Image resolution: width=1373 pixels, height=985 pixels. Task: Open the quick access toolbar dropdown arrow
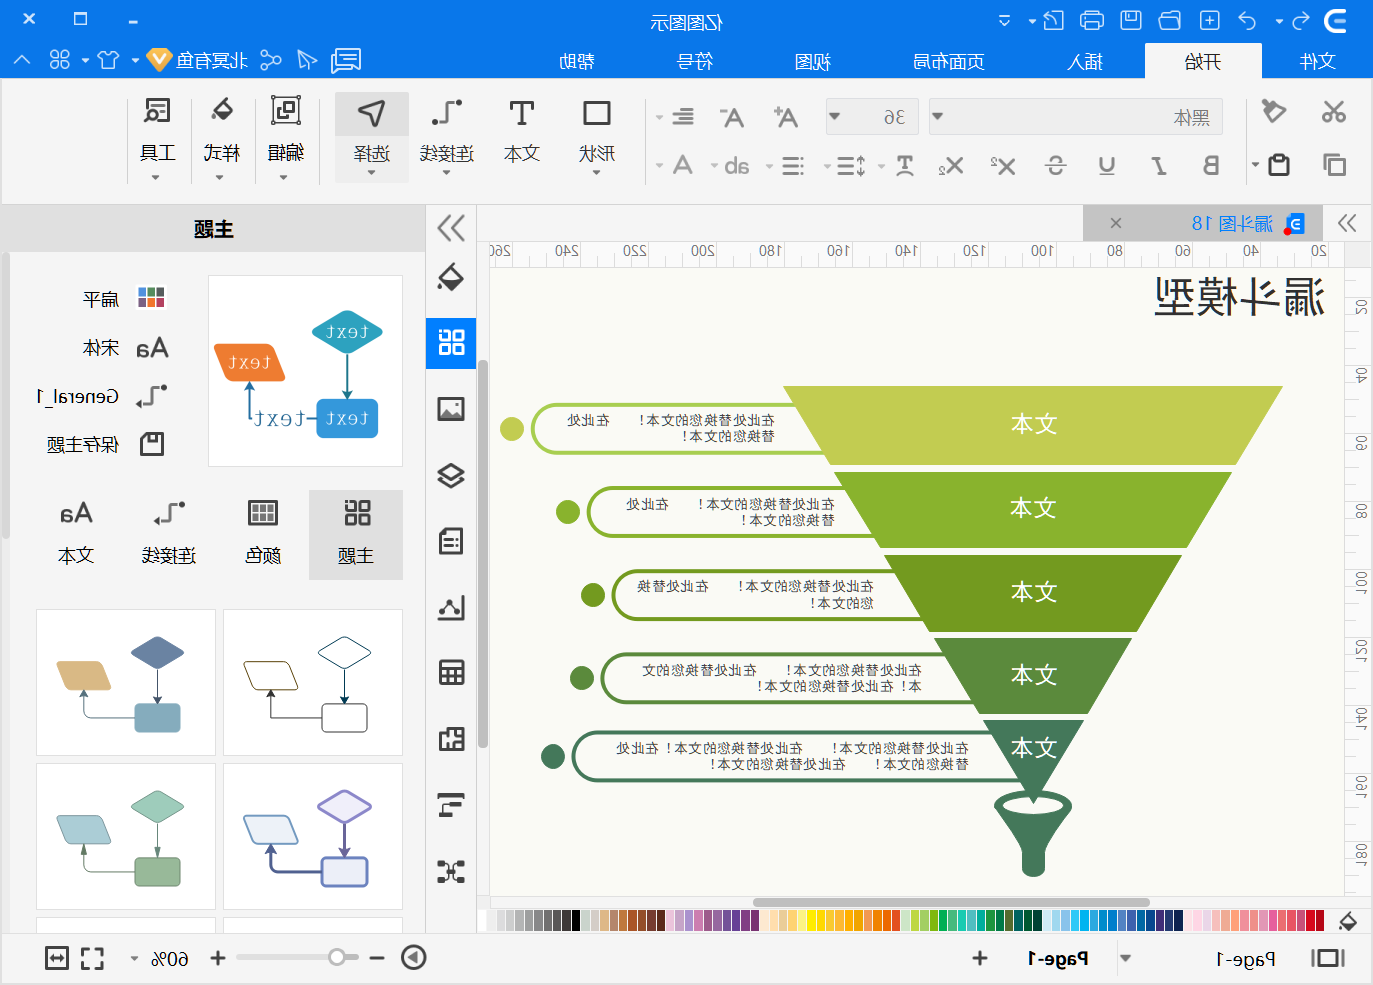[1004, 20]
